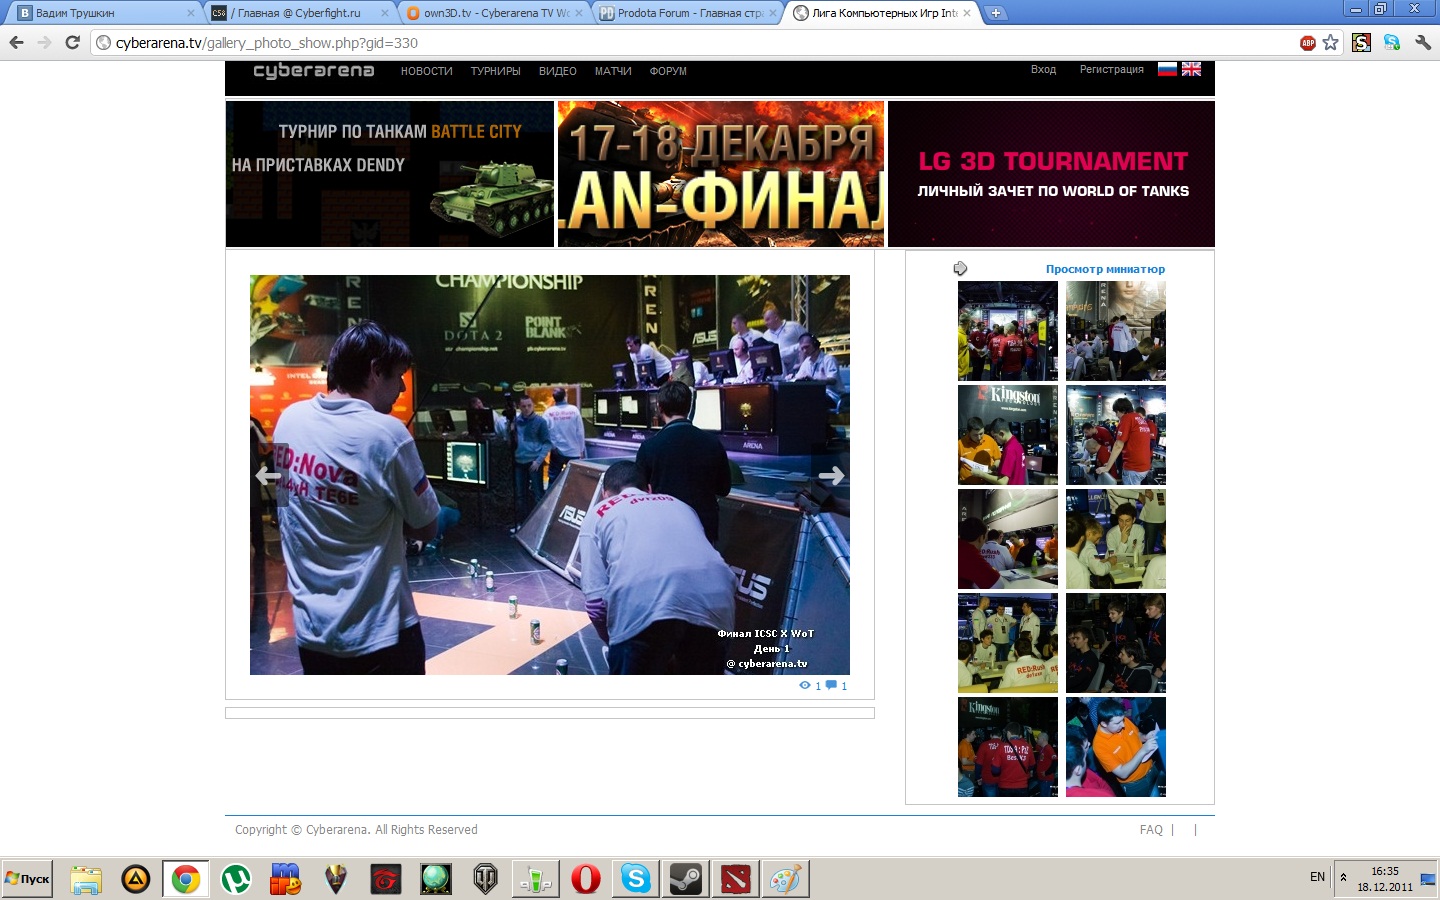This screenshot has height=900, width=1440.
Task: Open the 17-18 Декабря LAN-финал banner
Action: (721, 174)
